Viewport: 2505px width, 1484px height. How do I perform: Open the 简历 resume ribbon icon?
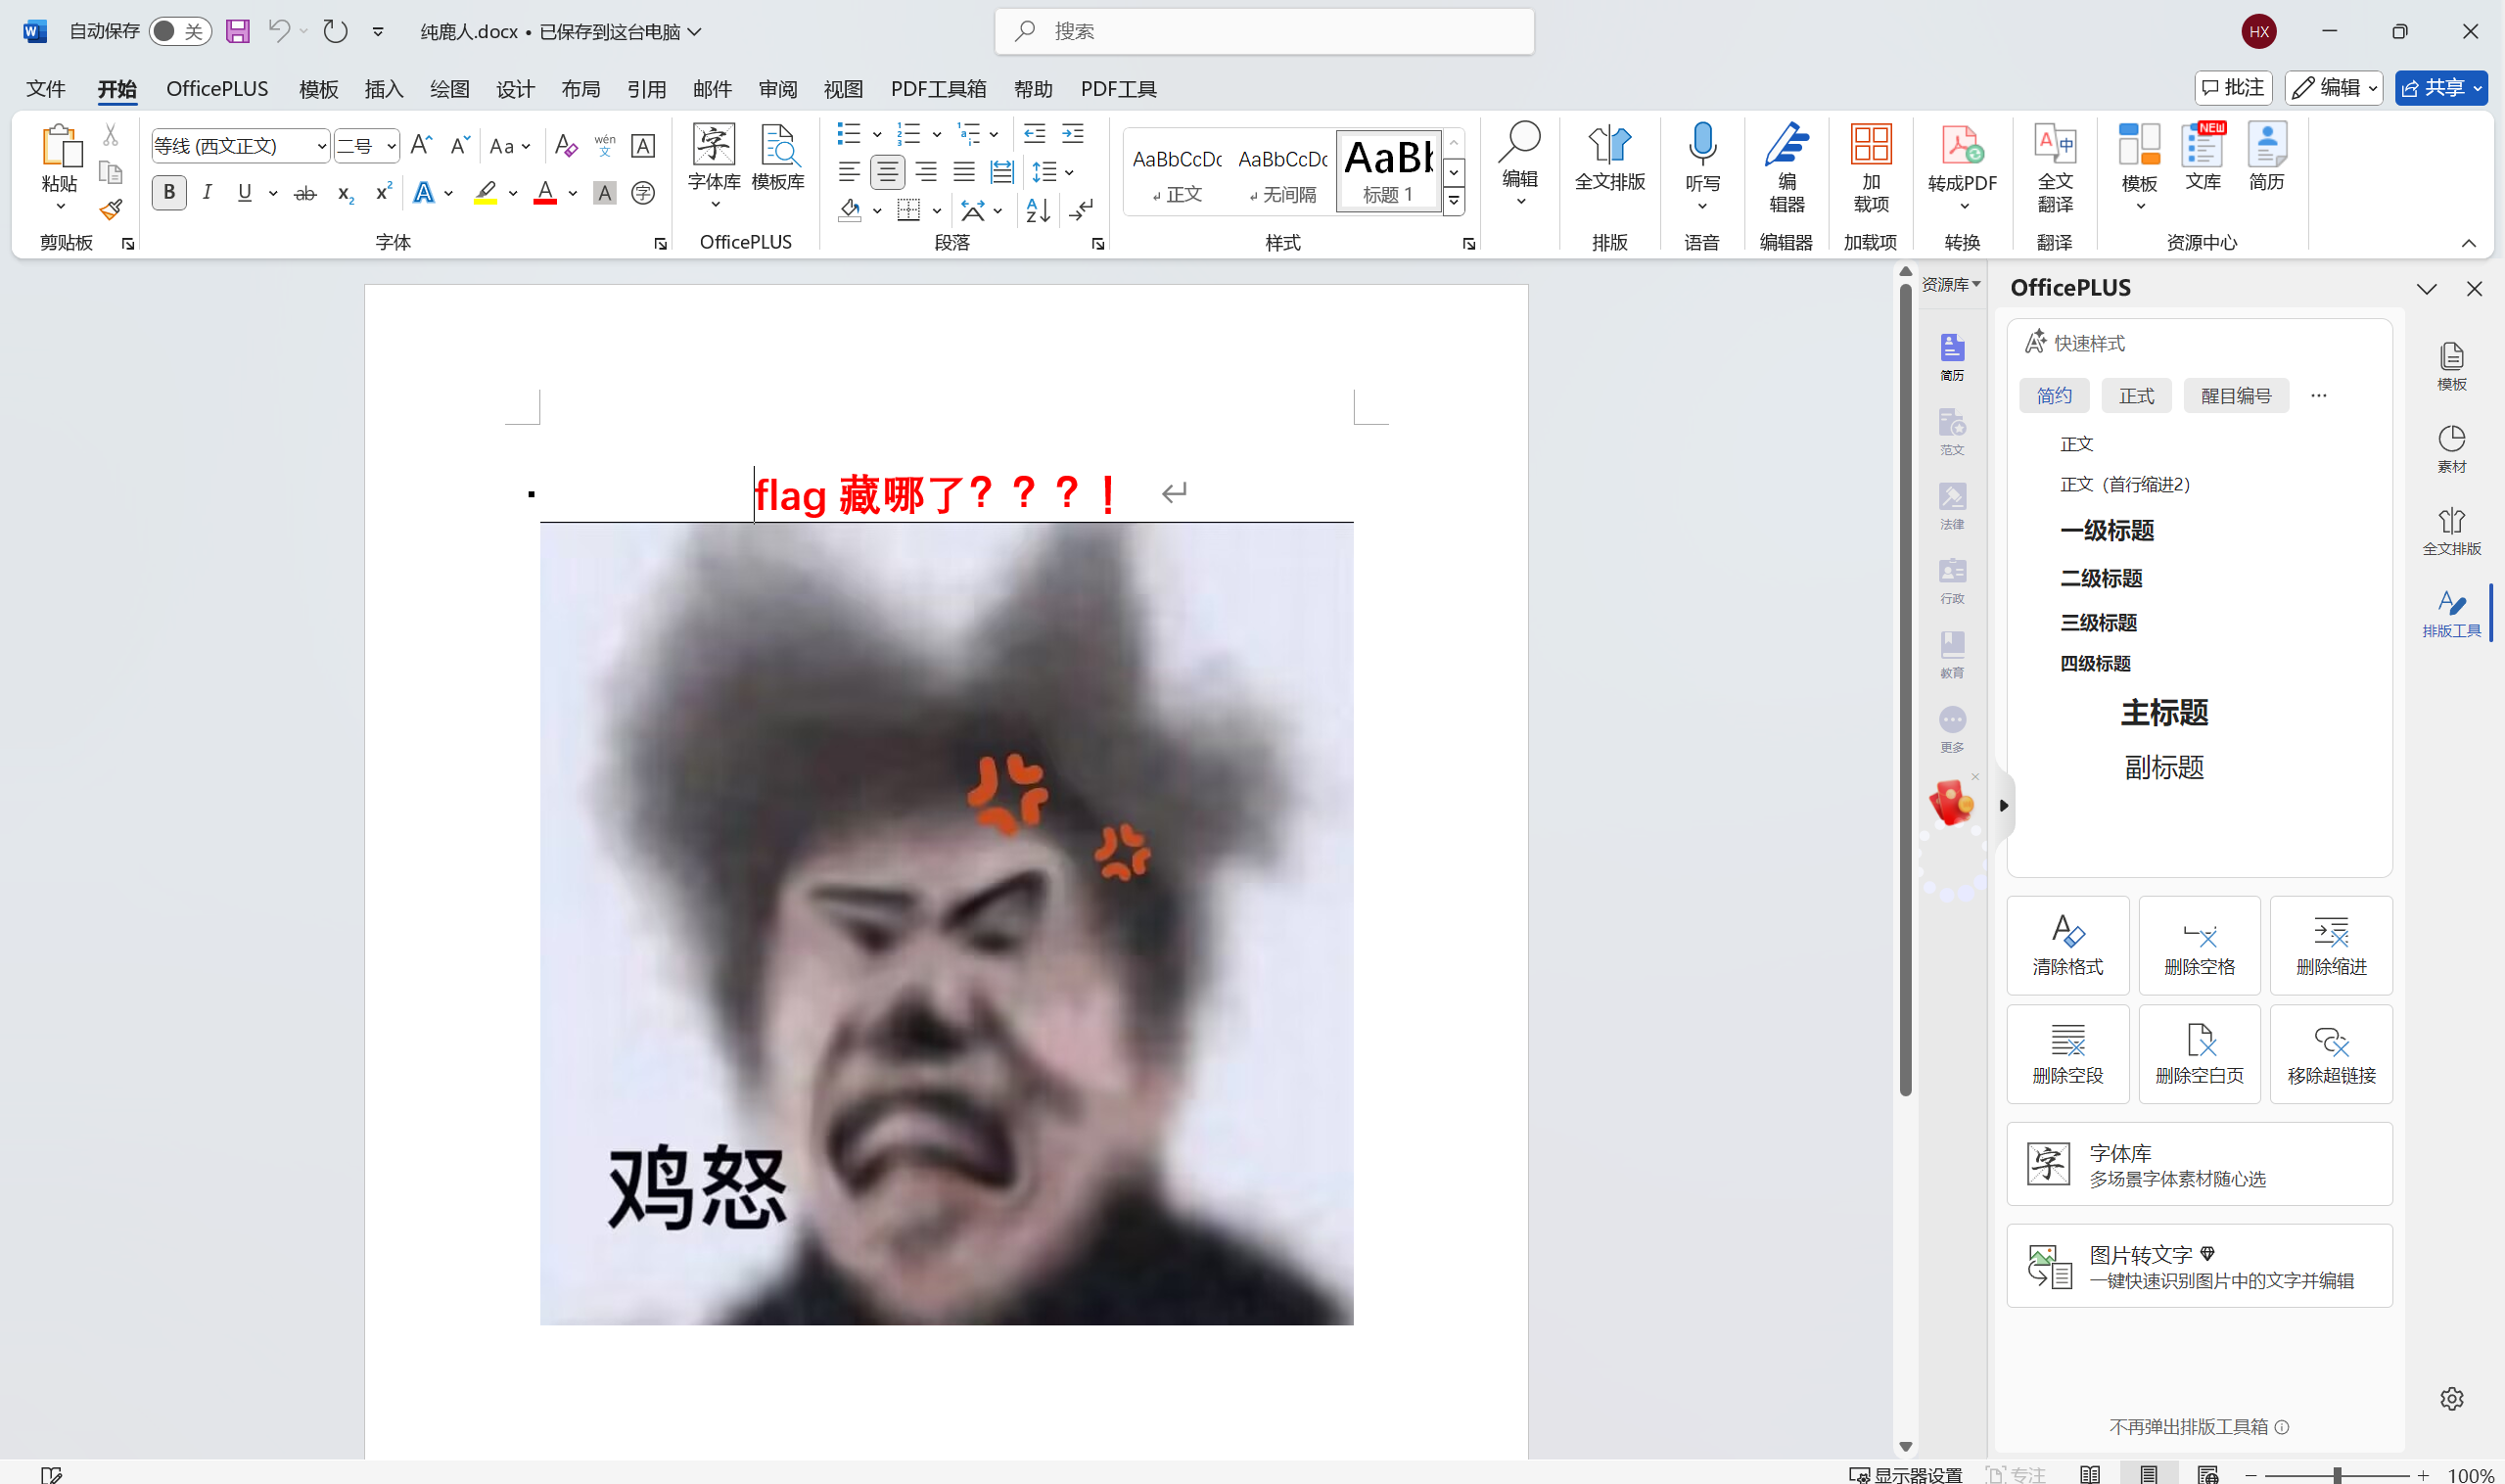[2267, 157]
